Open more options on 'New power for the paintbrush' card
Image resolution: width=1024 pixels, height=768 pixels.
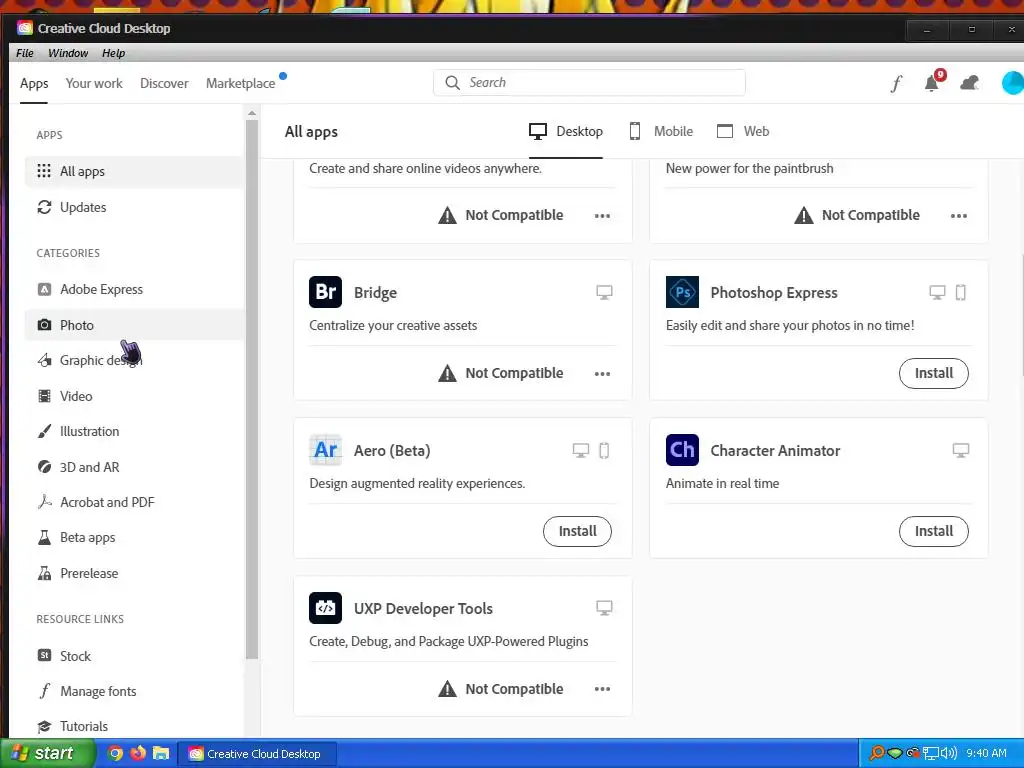(959, 216)
